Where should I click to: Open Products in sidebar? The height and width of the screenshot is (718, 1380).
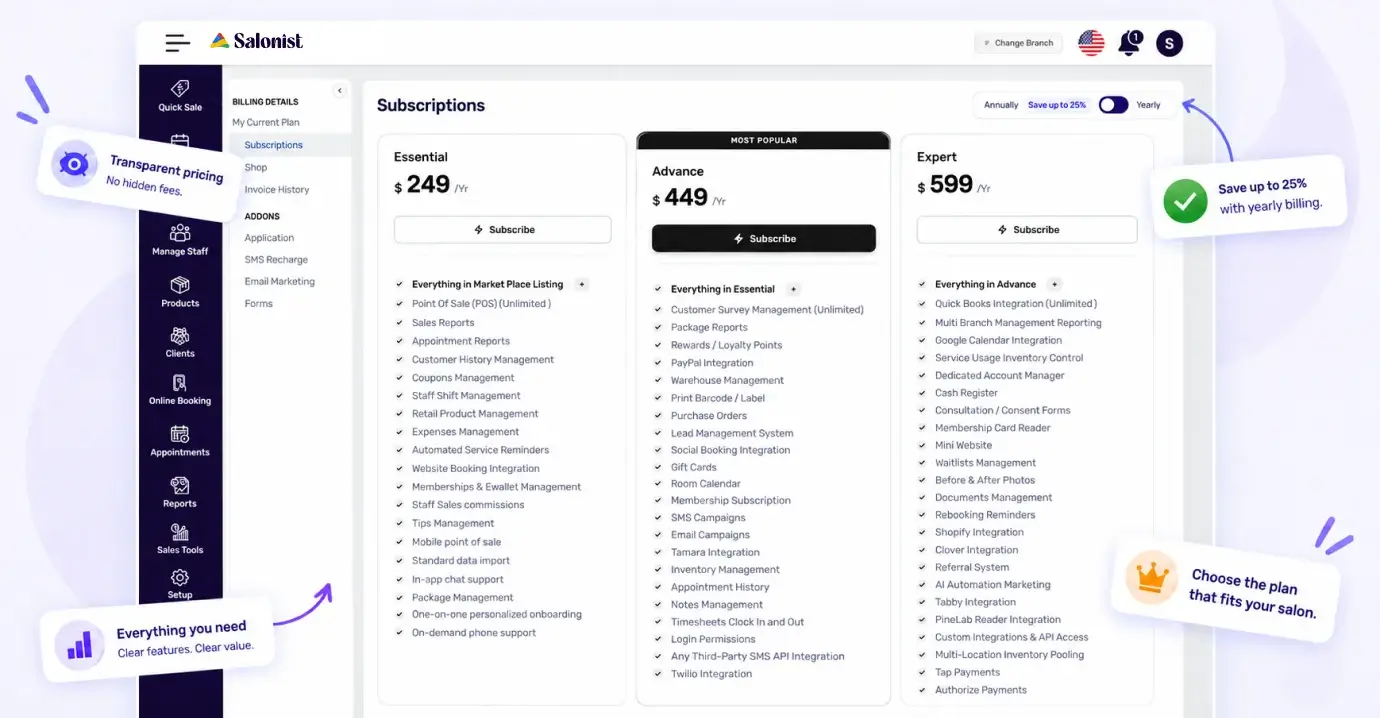(180, 292)
